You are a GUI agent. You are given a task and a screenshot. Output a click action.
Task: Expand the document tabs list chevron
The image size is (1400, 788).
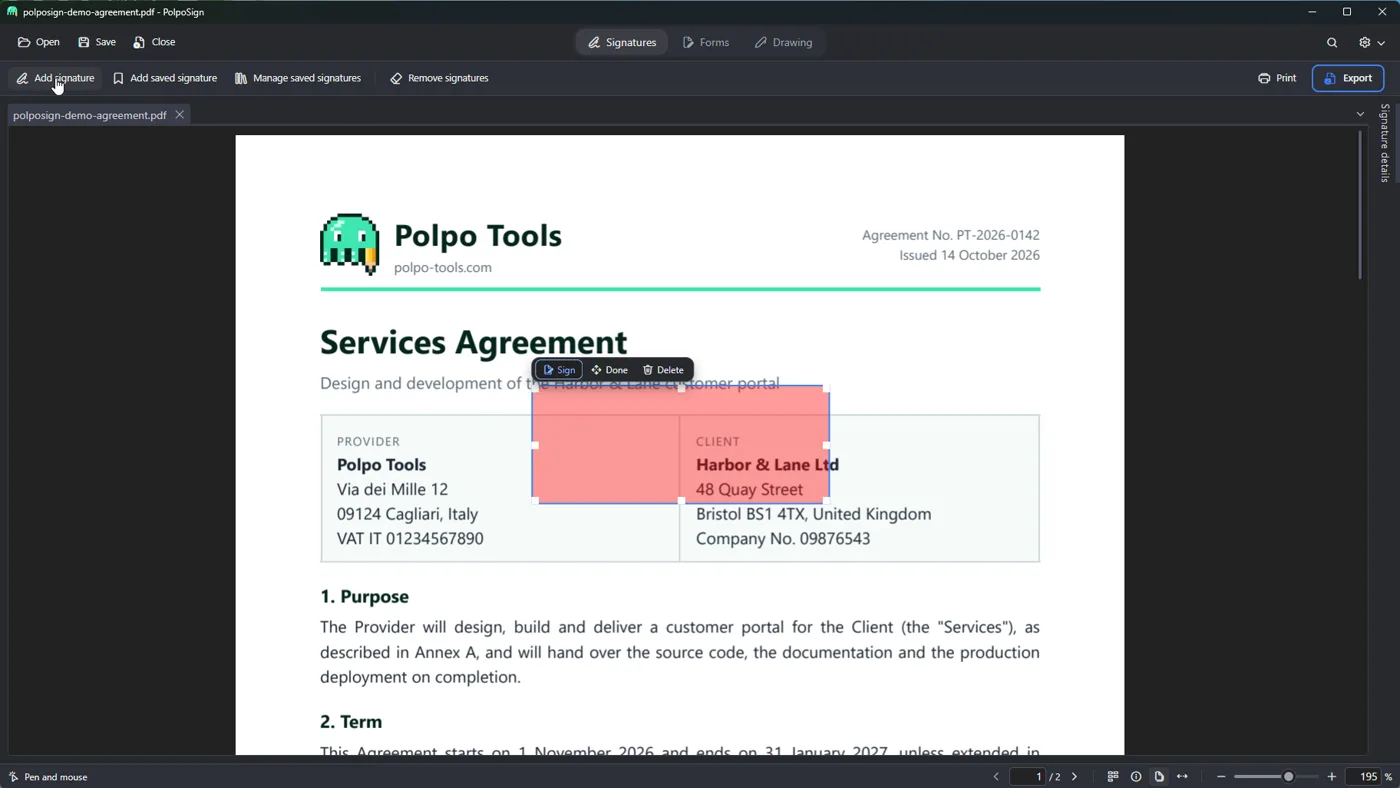[x=1360, y=114]
